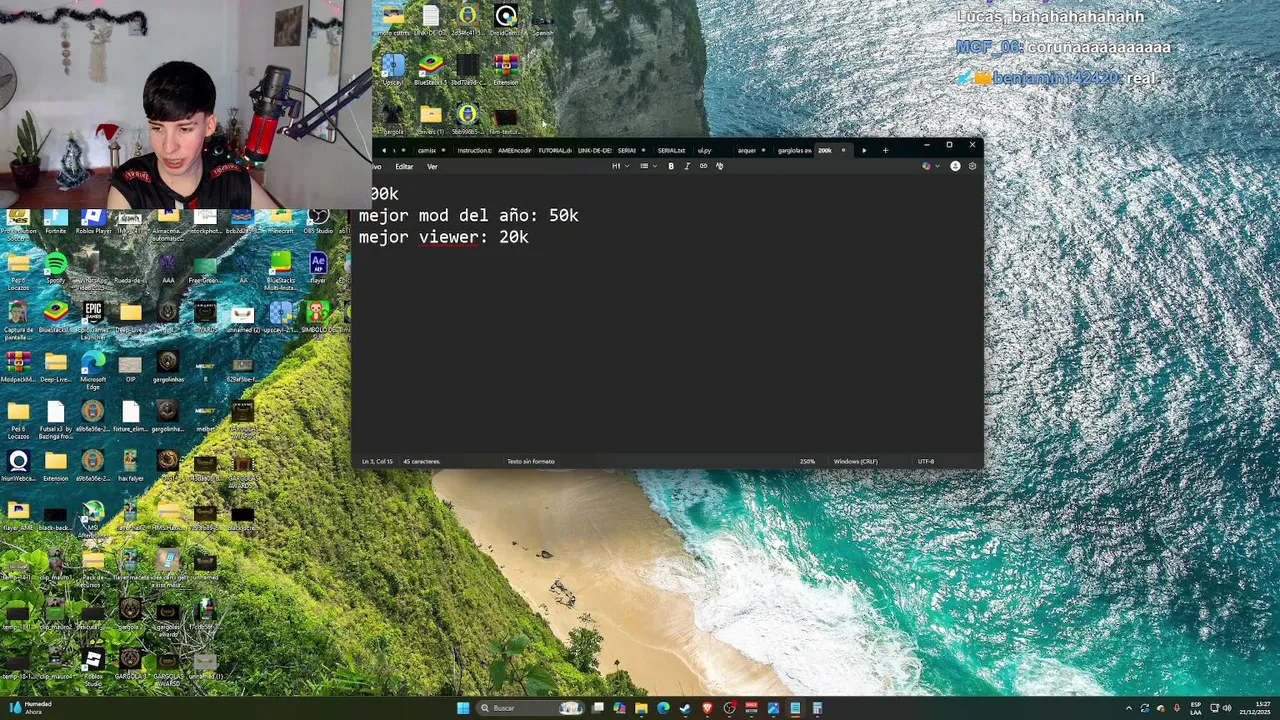Viewport: 1280px width, 720px height.
Task: Open the Notepad icon in the taskbar
Action: click(795, 708)
